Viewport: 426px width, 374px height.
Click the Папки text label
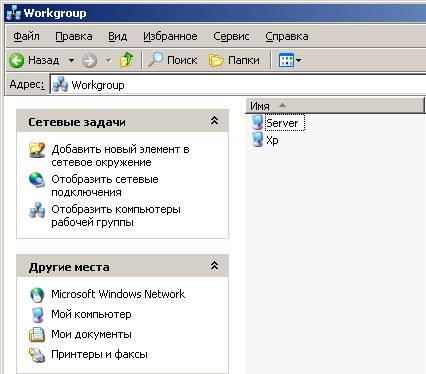coord(244,60)
